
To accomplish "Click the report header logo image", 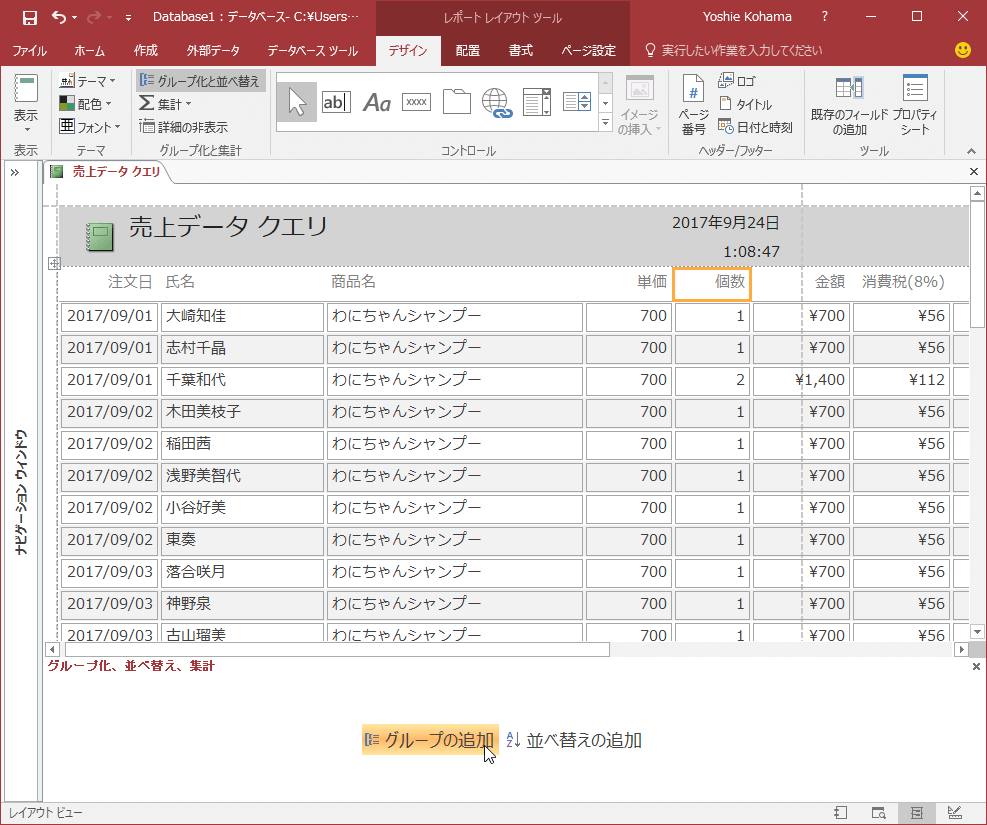I will tap(99, 237).
